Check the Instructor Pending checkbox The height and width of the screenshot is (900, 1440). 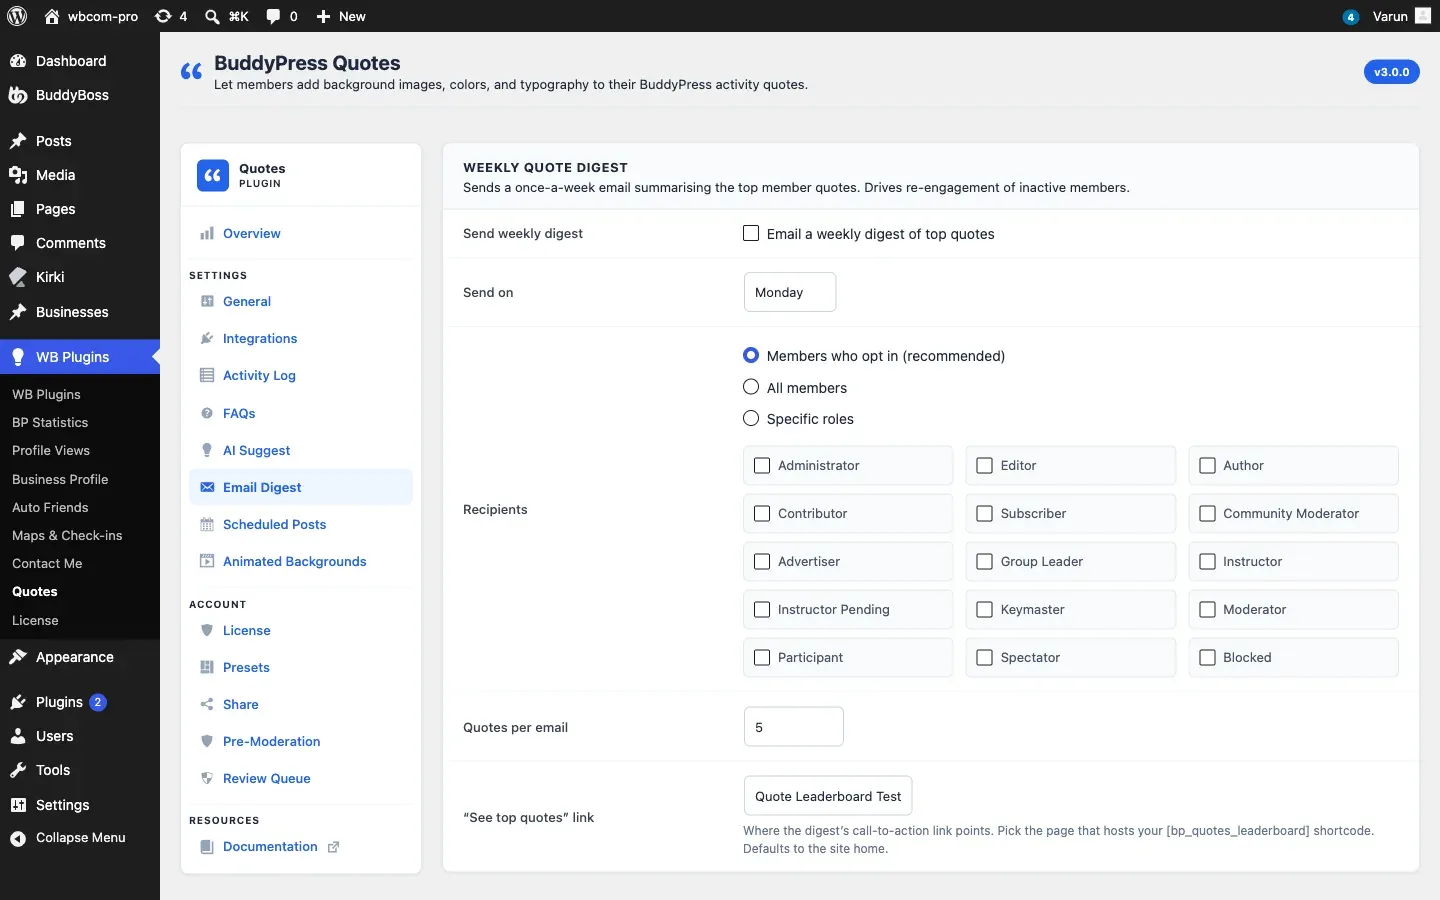(762, 610)
